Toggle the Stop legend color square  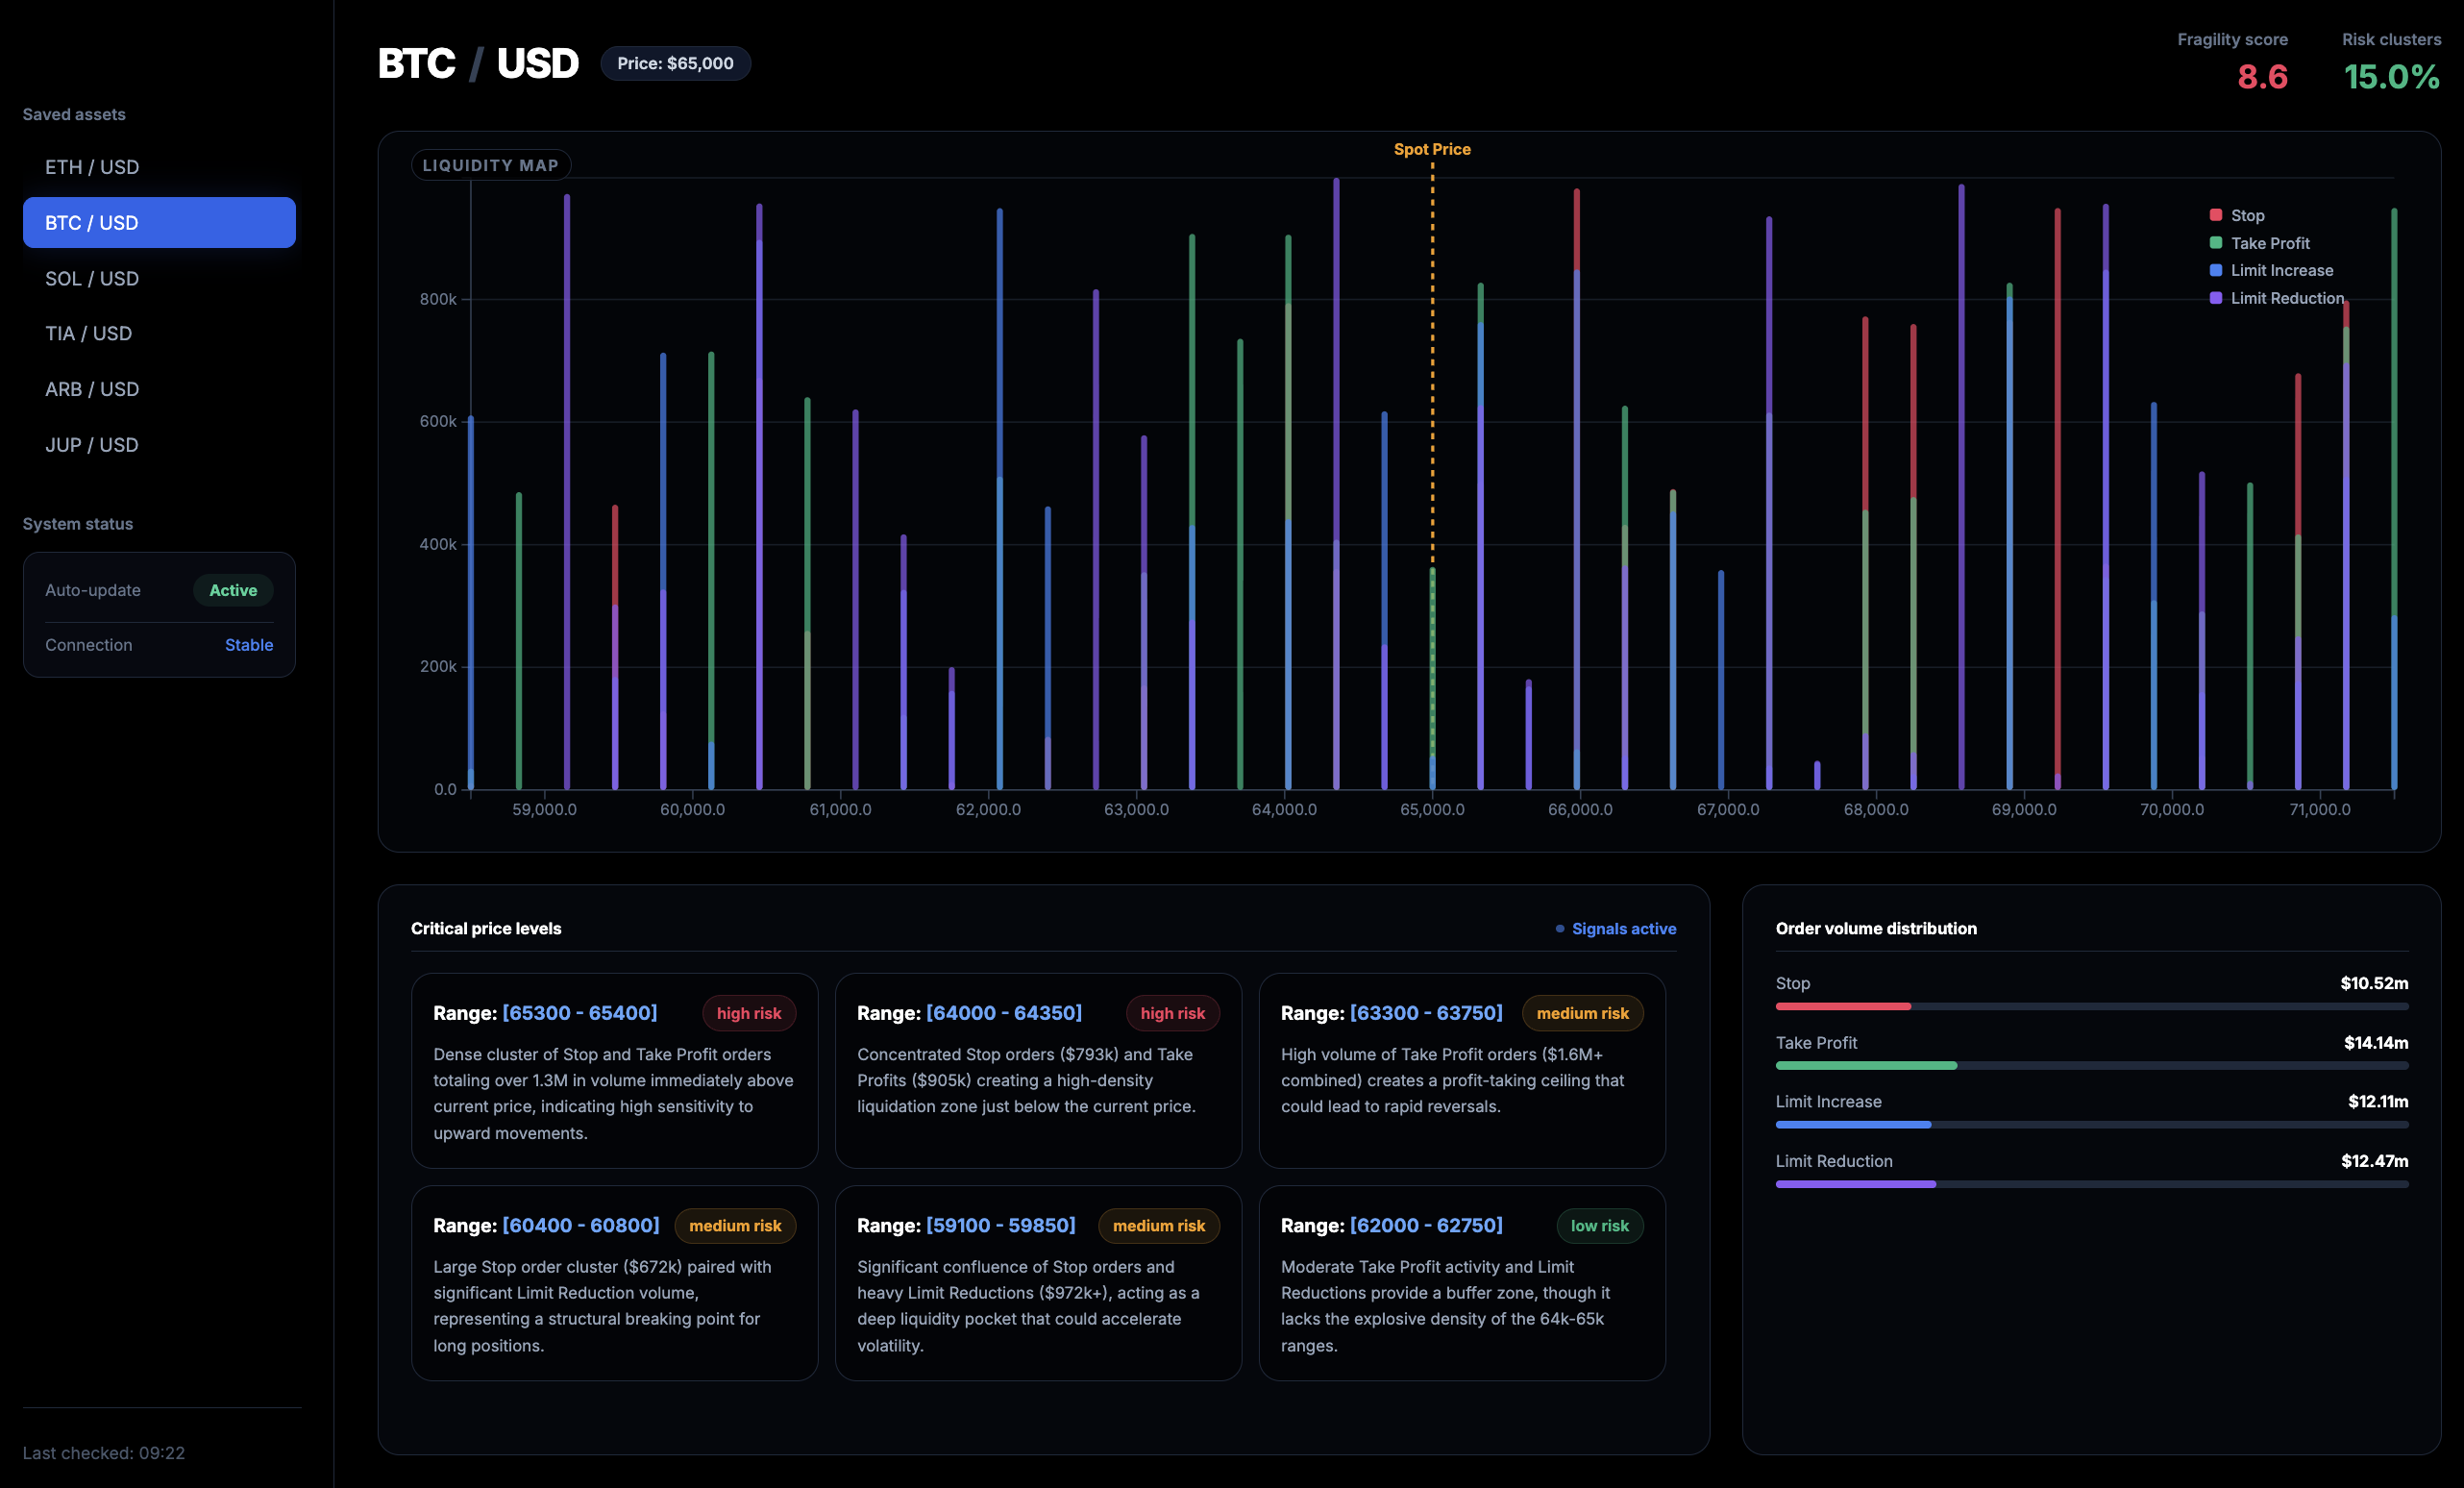2215,215
